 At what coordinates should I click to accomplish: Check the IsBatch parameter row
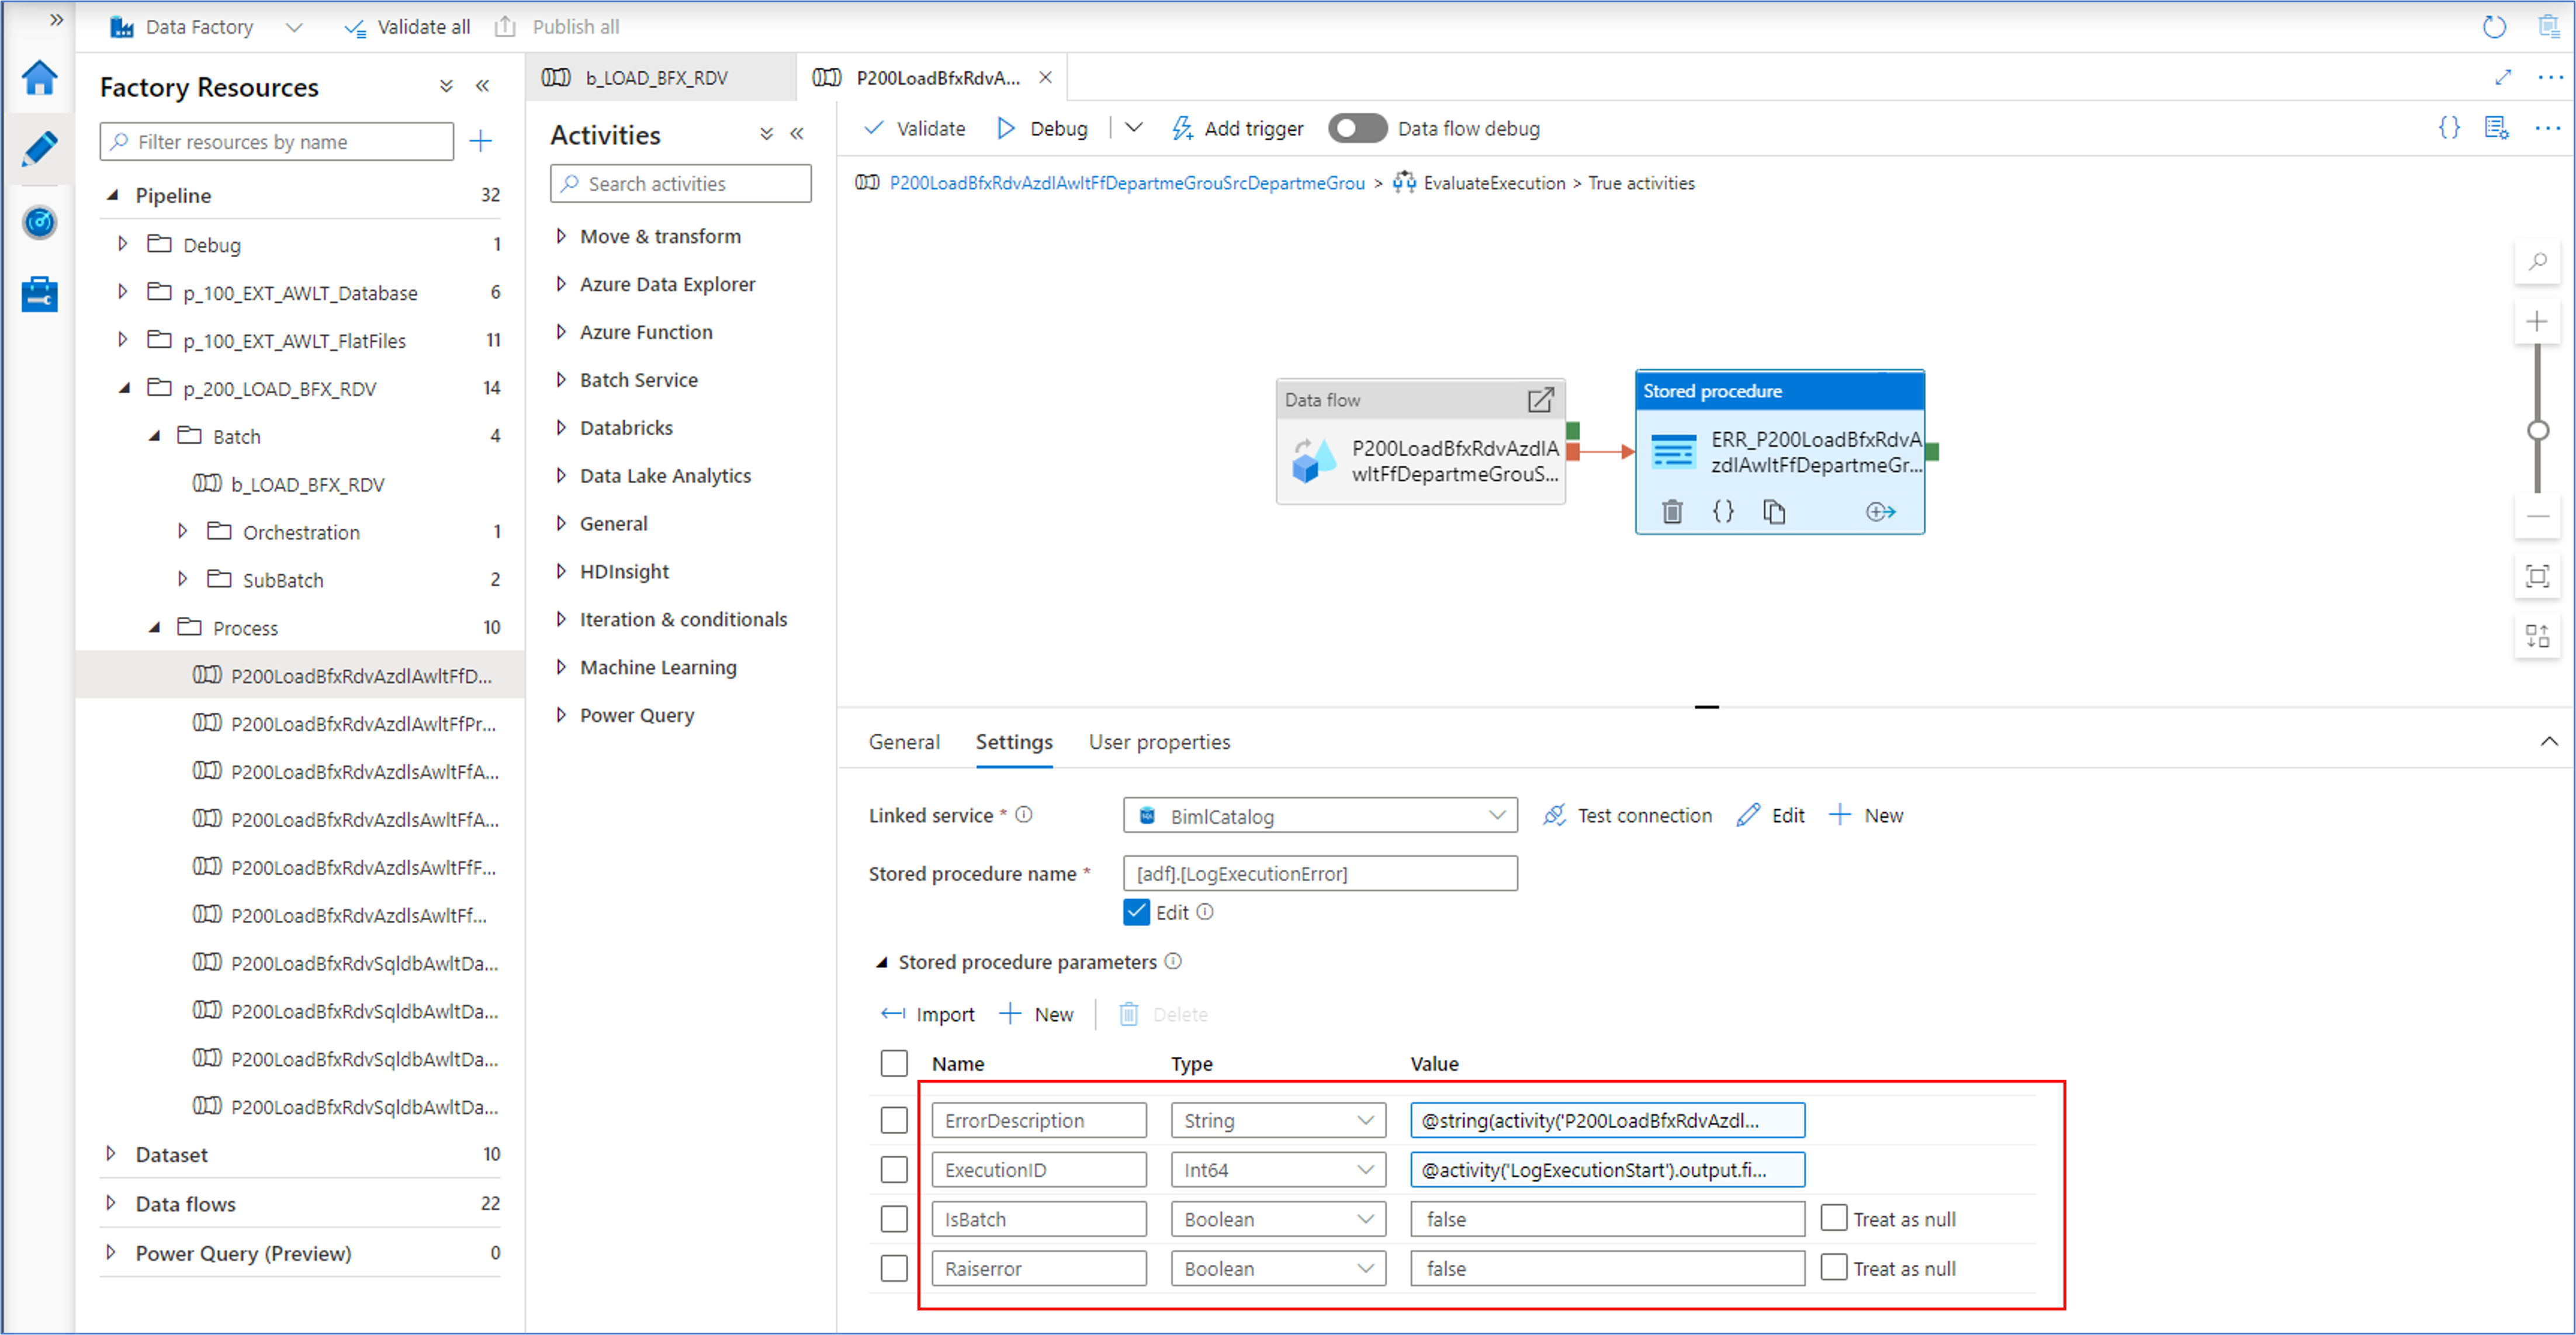click(894, 1219)
